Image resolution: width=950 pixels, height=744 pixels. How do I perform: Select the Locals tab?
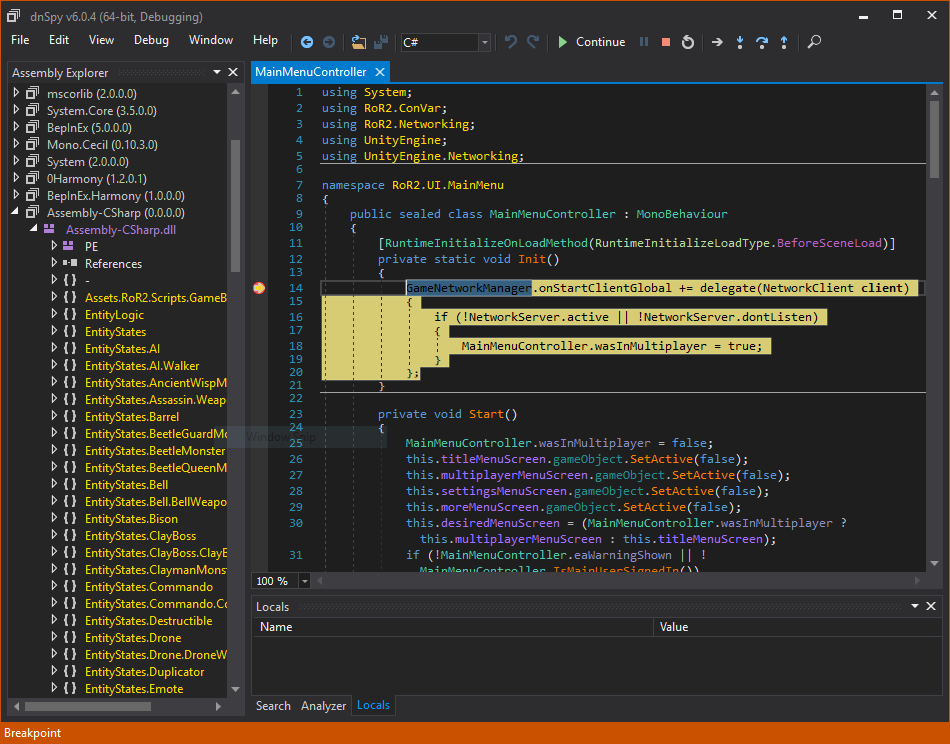pyautogui.click(x=373, y=705)
